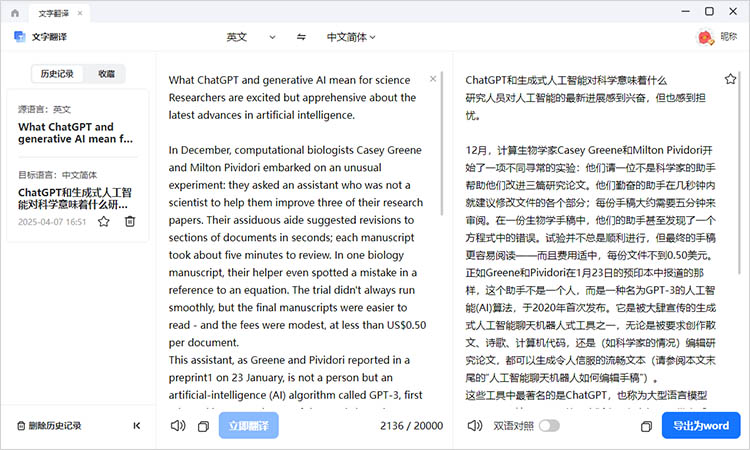Play audio of source text
750x450 pixels.
[x=178, y=426]
